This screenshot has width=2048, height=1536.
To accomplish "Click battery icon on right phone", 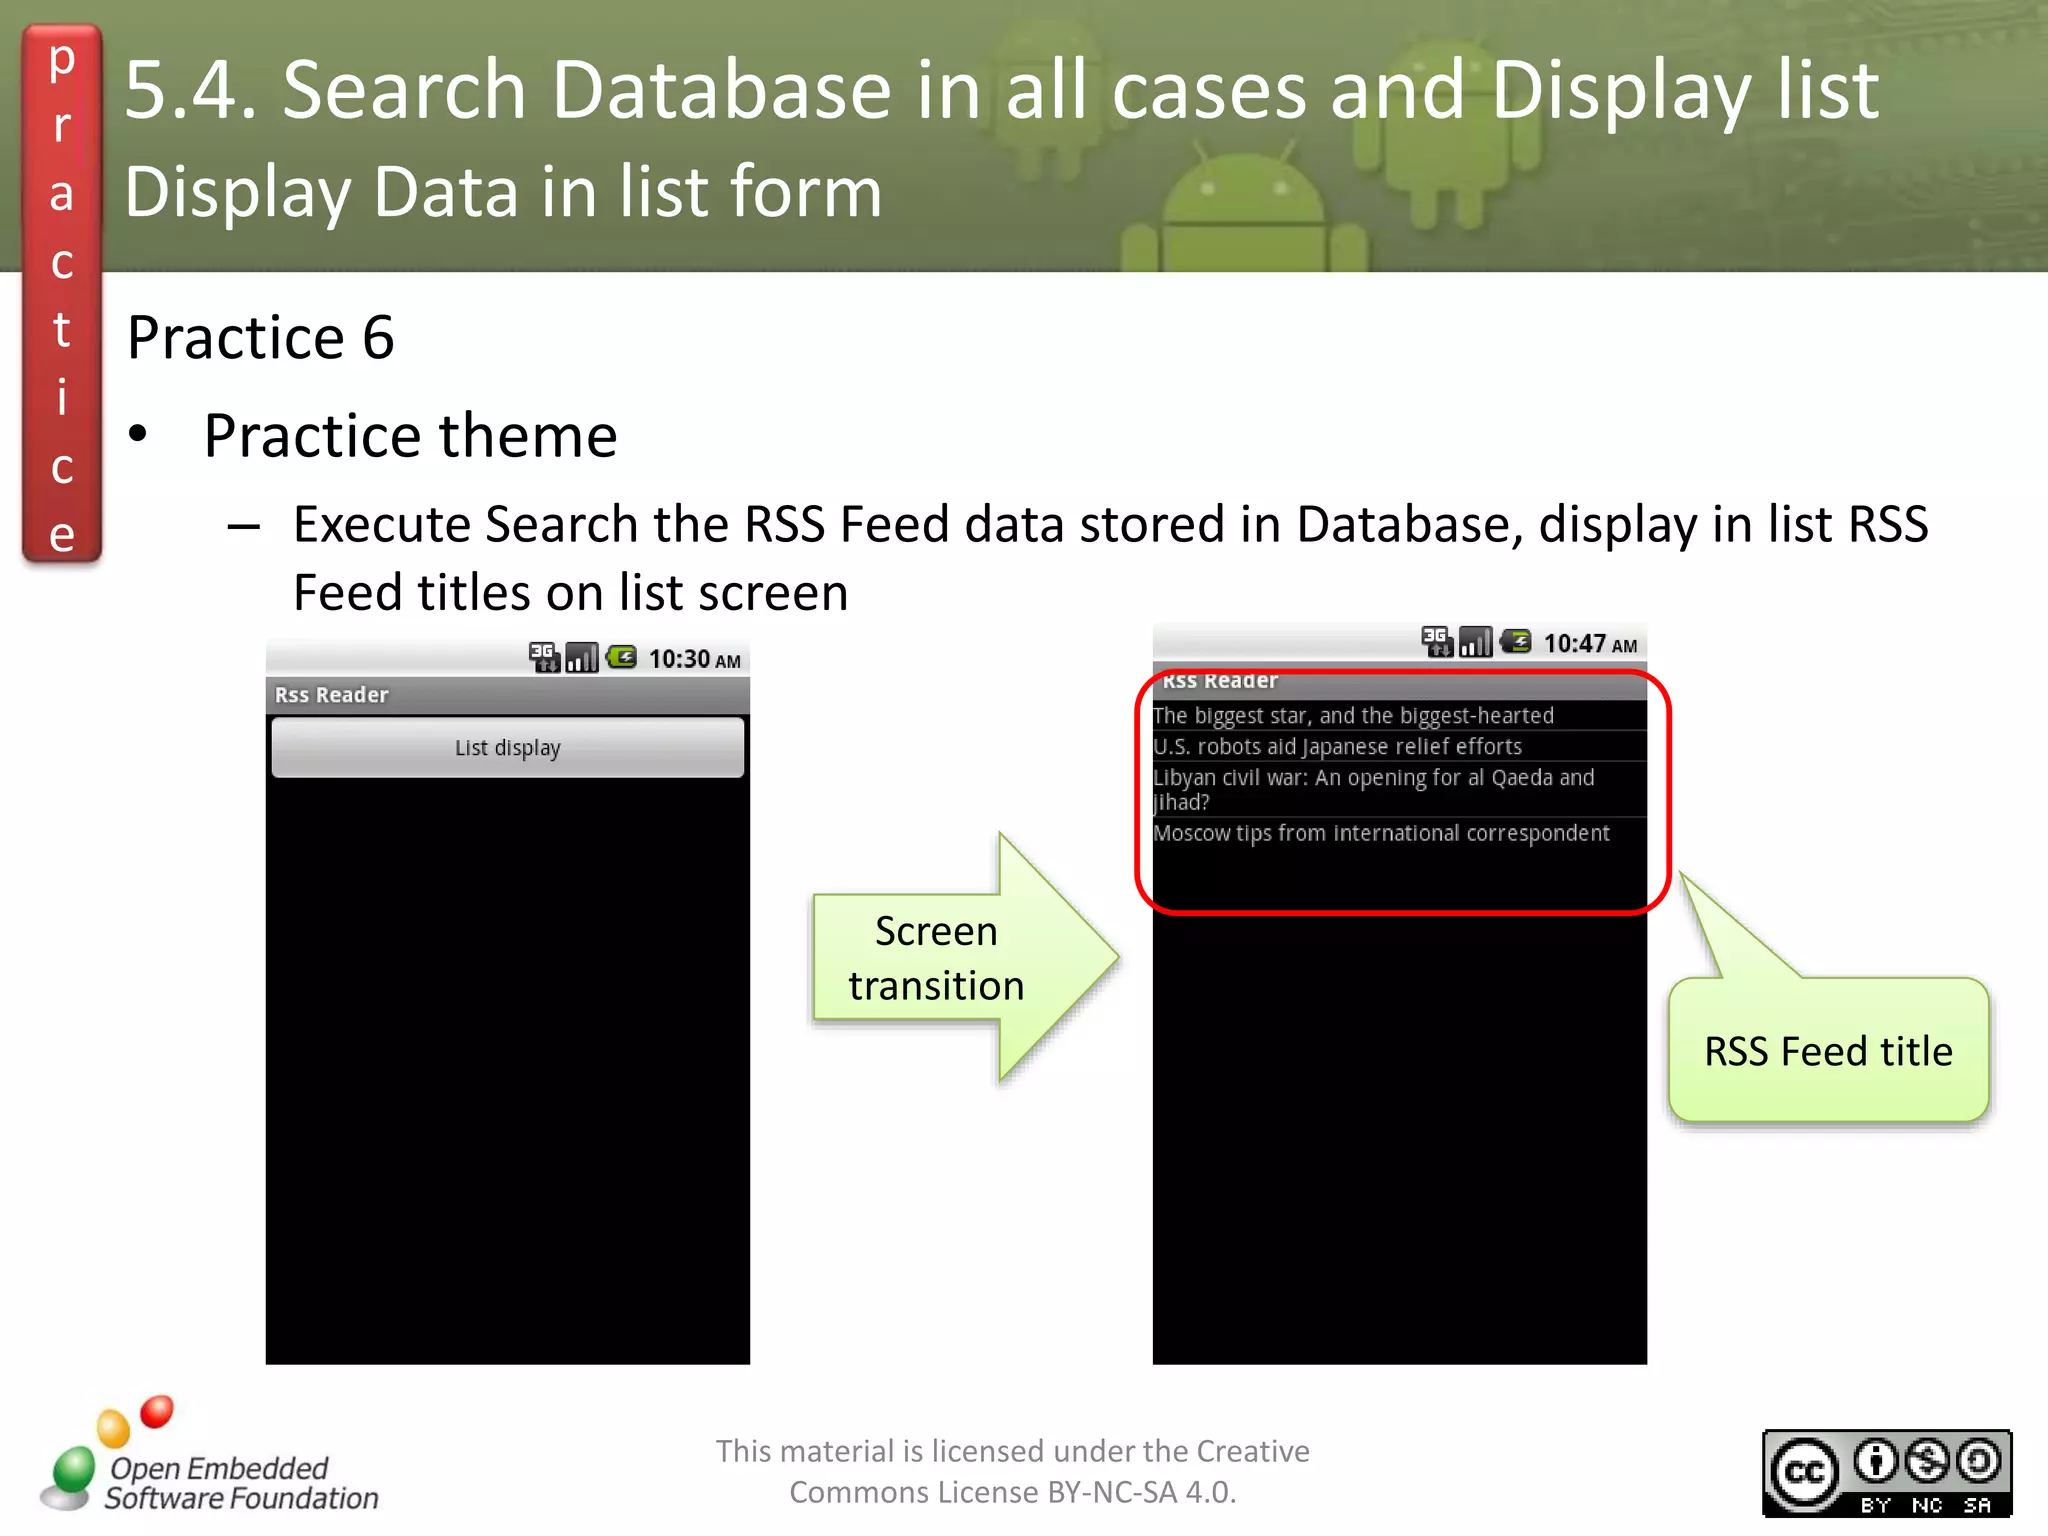I will (1515, 641).
